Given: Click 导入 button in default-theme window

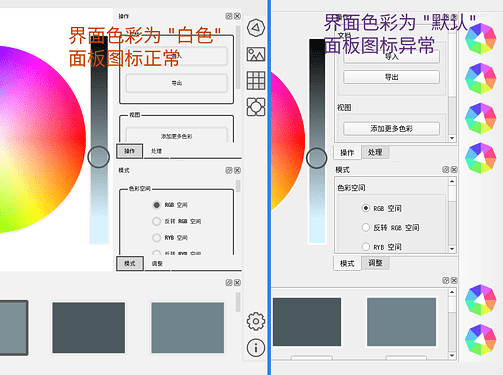Looking at the screenshot, I should point(392,57).
